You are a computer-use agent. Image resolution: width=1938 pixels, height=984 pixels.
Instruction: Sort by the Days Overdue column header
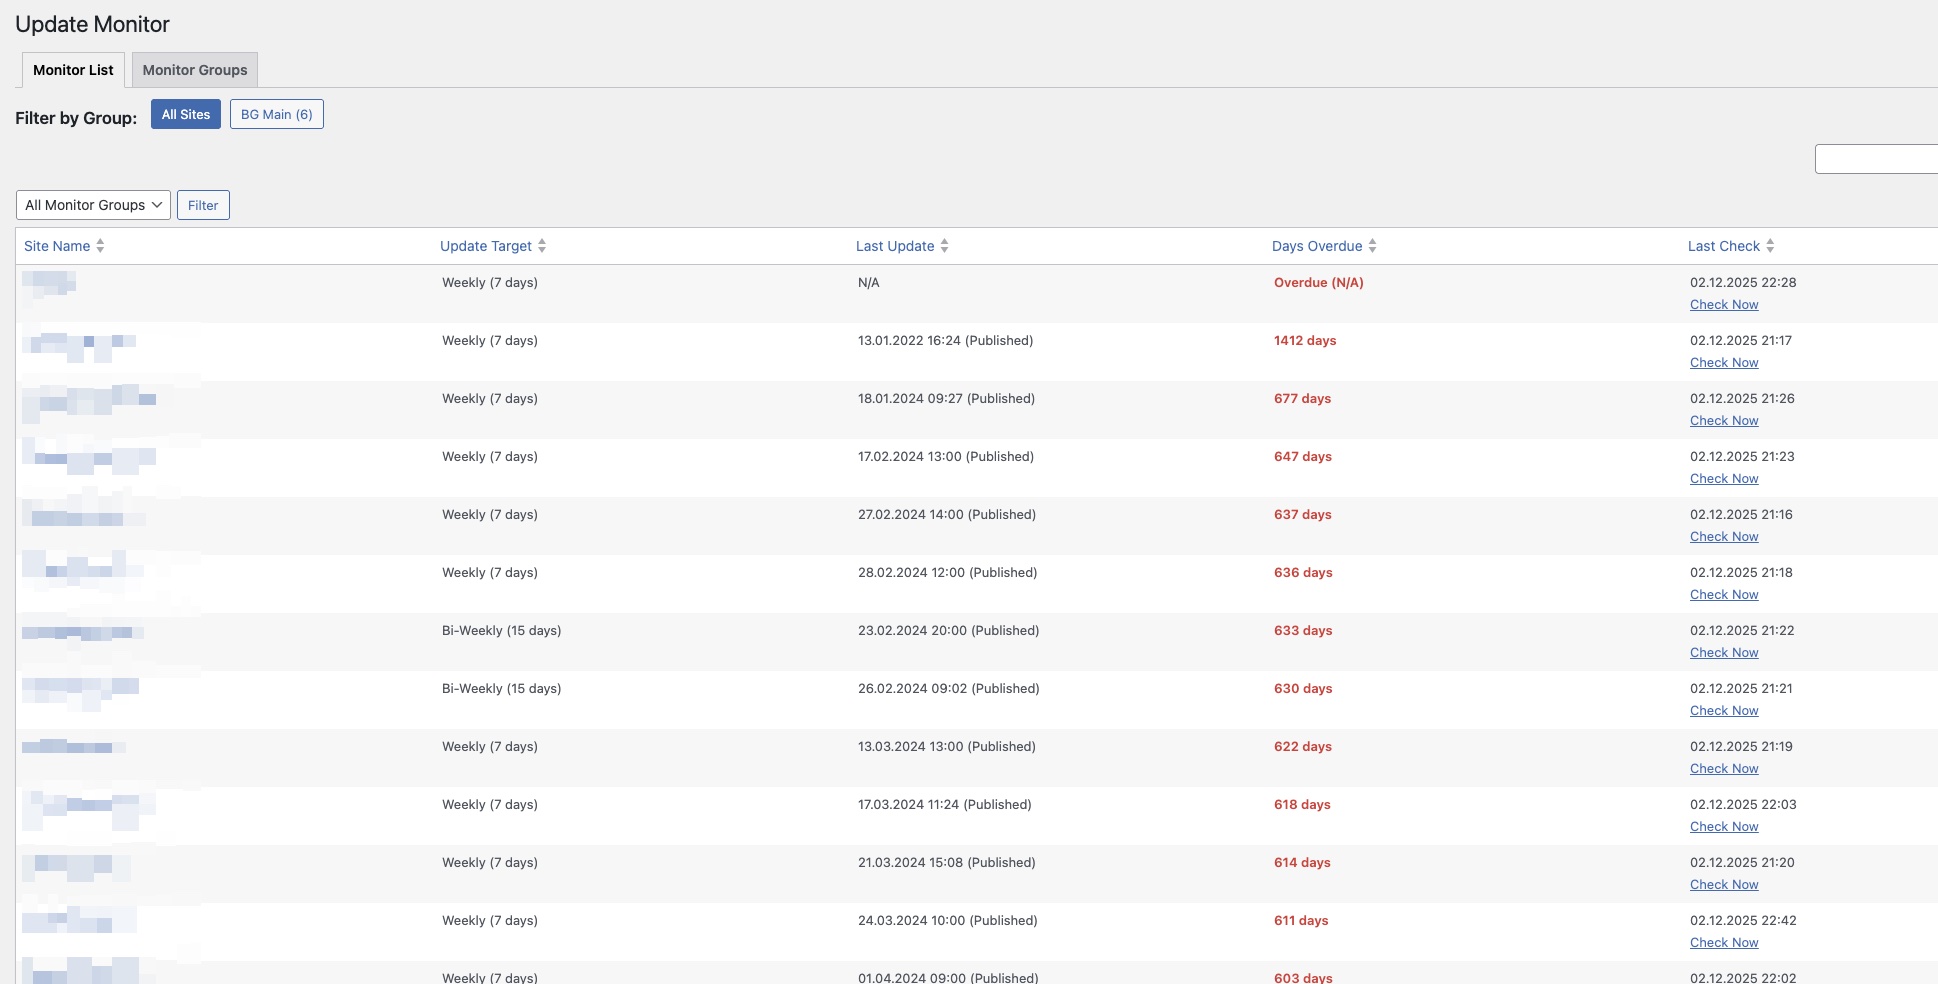tap(1316, 246)
